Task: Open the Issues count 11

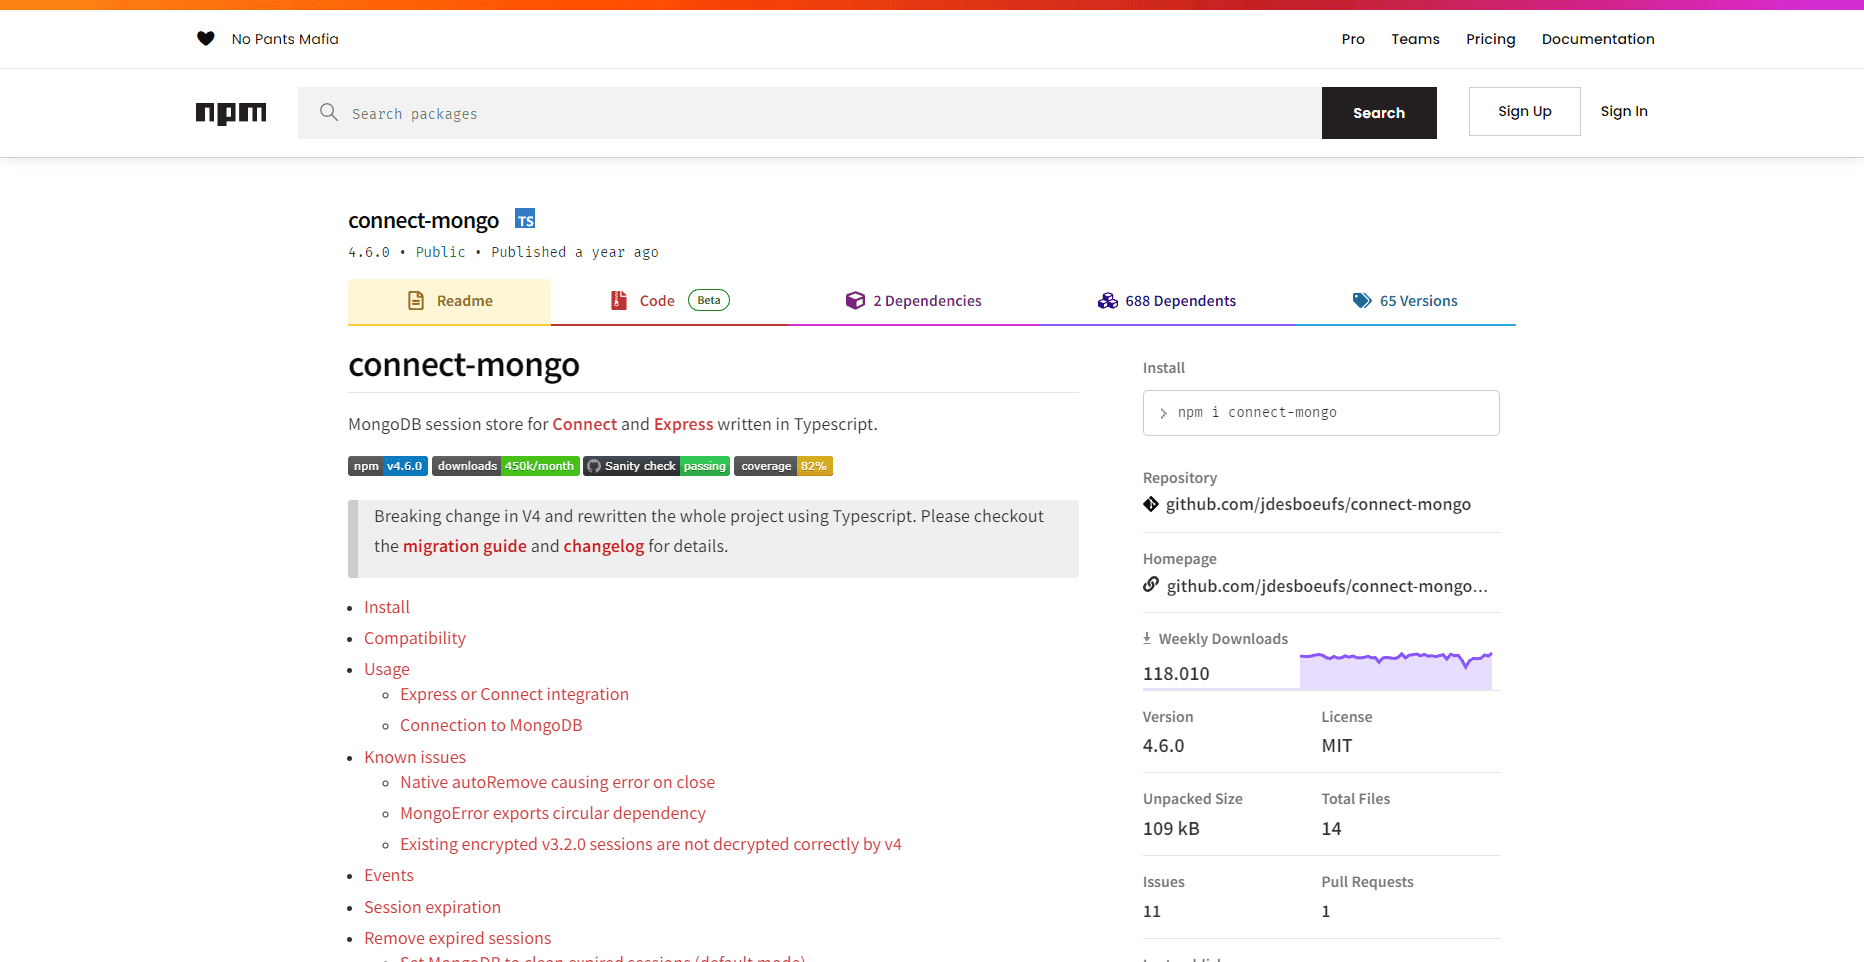Action: [1152, 911]
